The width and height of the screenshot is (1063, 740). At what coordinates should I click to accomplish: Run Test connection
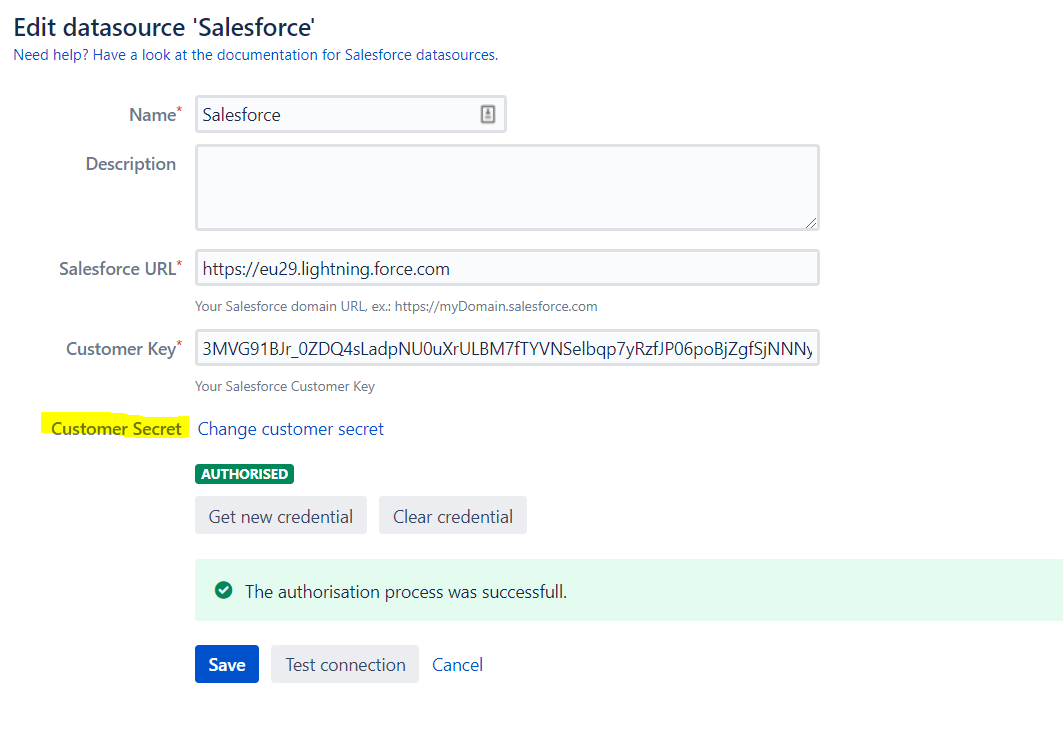coord(345,665)
